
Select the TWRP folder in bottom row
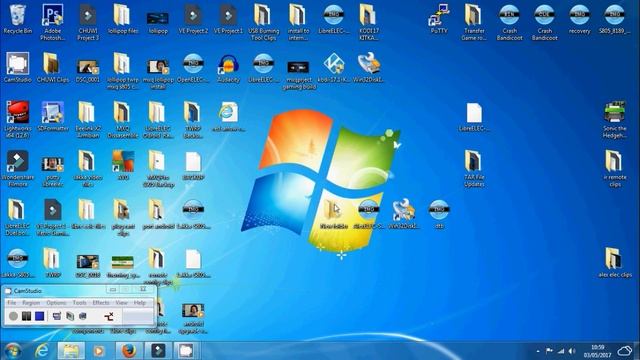[53, 262]
